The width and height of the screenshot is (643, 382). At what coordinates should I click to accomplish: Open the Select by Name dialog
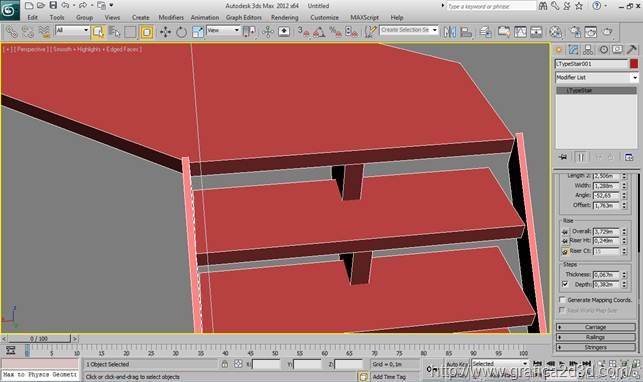[114, 32]
